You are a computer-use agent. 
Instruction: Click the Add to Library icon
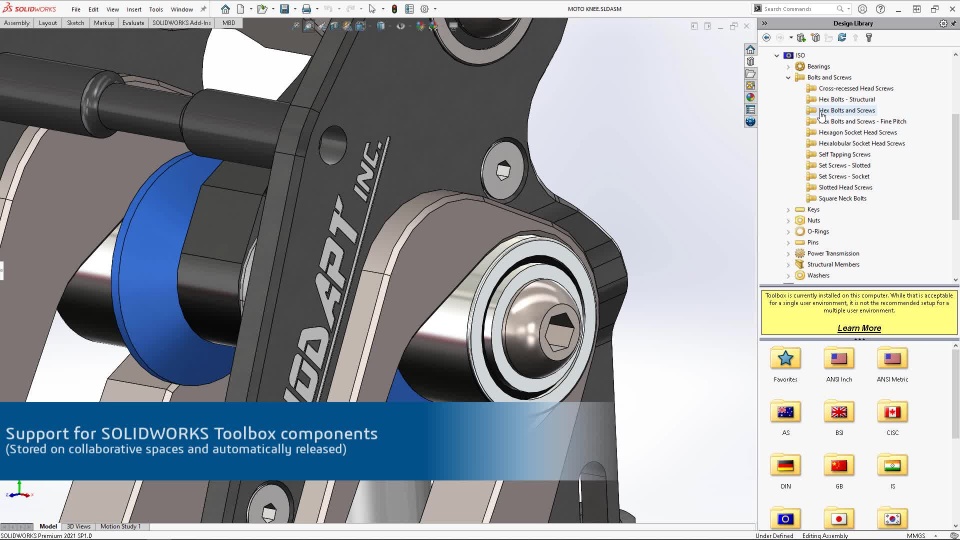[801, 38]
